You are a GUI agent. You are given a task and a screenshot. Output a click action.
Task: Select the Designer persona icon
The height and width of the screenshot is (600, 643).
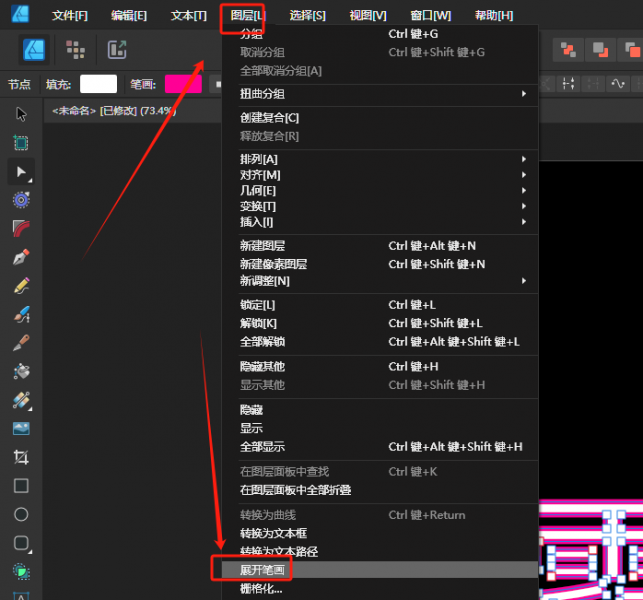34,50
